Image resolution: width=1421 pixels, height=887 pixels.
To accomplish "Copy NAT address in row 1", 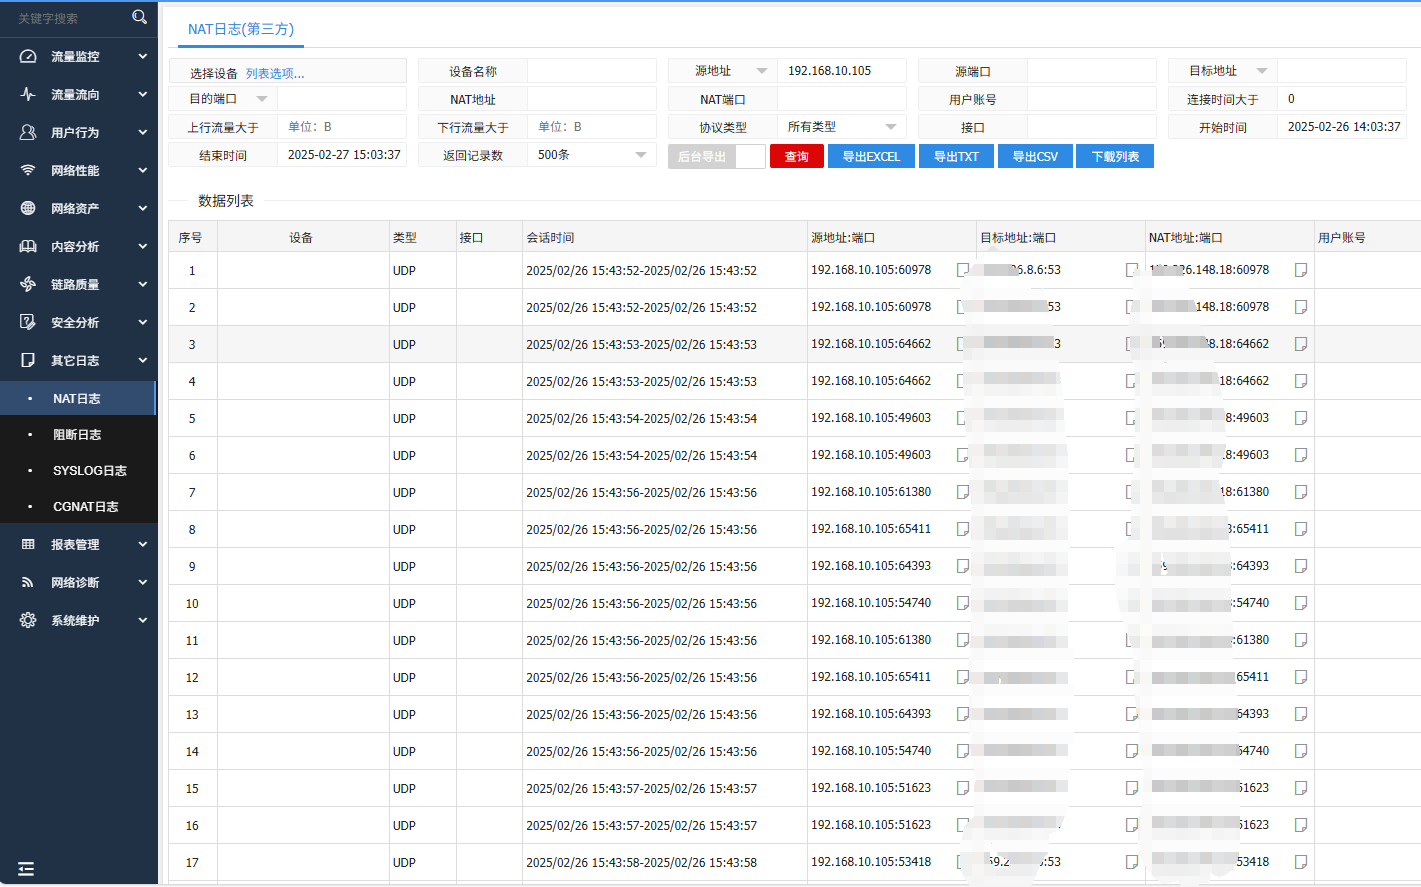I will point(1301,270).
